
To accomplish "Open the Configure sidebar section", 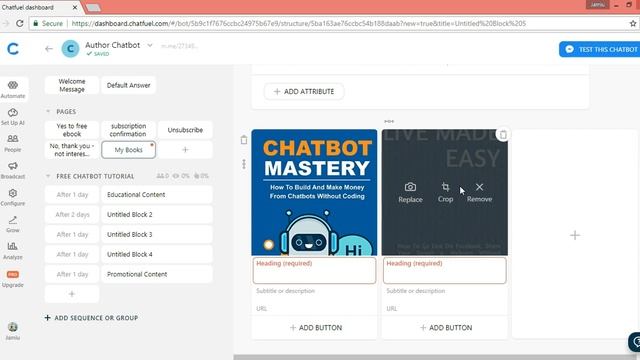I will coord(13,197).
